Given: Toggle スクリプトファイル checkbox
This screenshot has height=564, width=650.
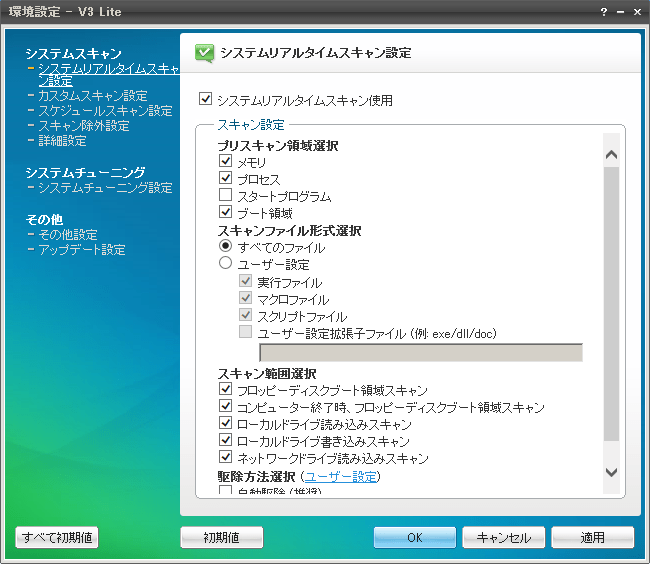Looking at the screenshot, I should 245,315.
